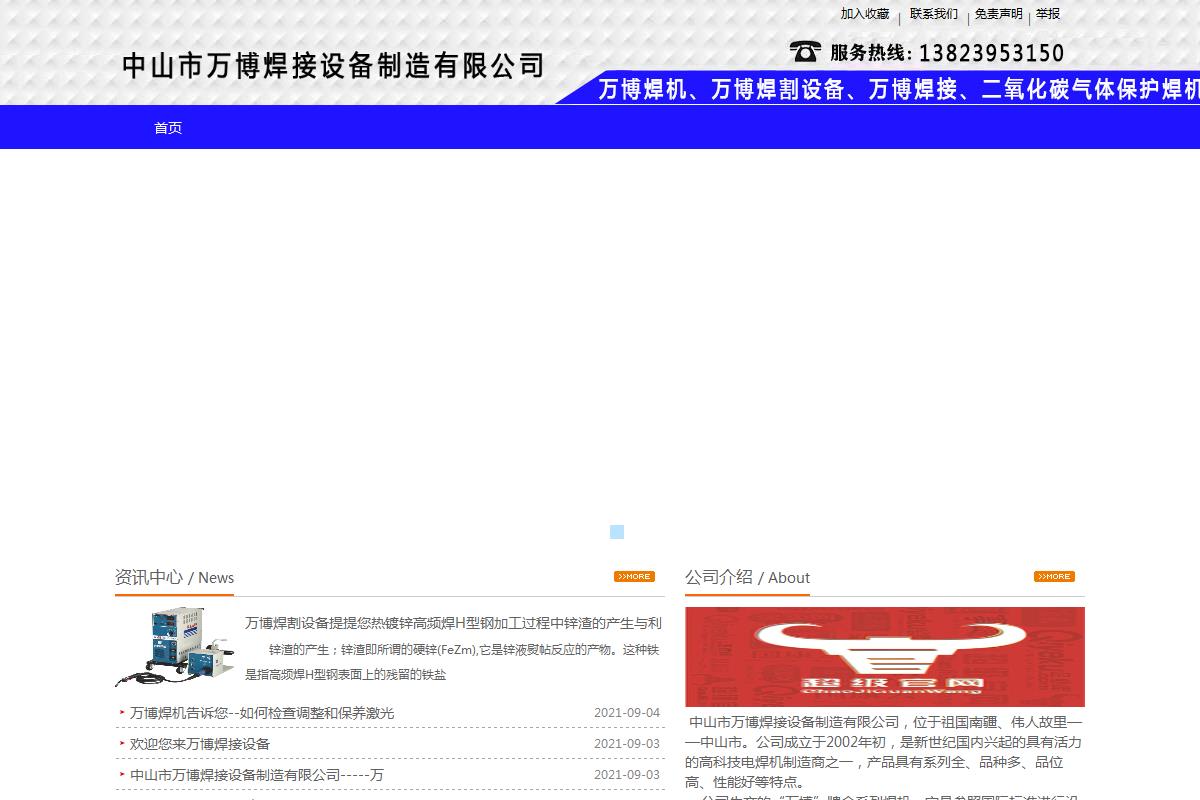Open article 中山市万博焊接设备制造有限公司-----万
1200x800 pixels.
pyautogui.click(x=257, y=775)
